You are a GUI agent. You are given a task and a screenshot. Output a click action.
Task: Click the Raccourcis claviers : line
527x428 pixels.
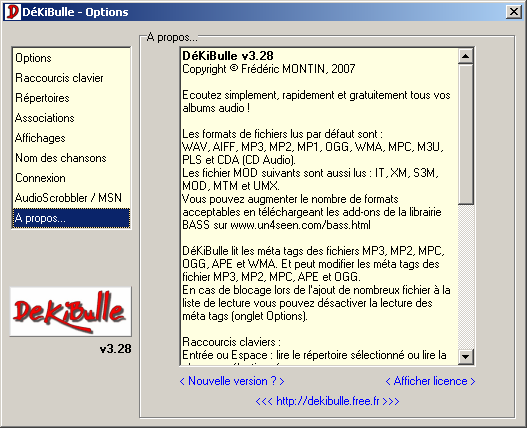[231, 342]
